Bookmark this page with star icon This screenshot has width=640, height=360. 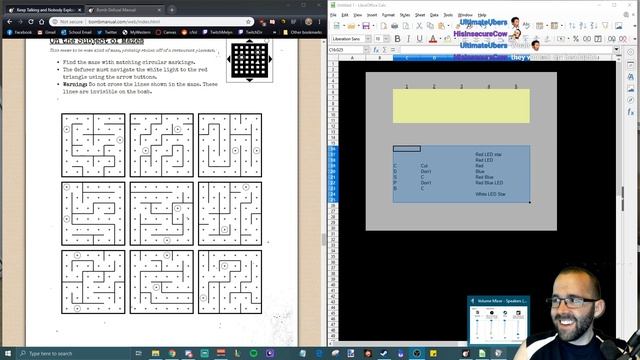pos(248,22)
